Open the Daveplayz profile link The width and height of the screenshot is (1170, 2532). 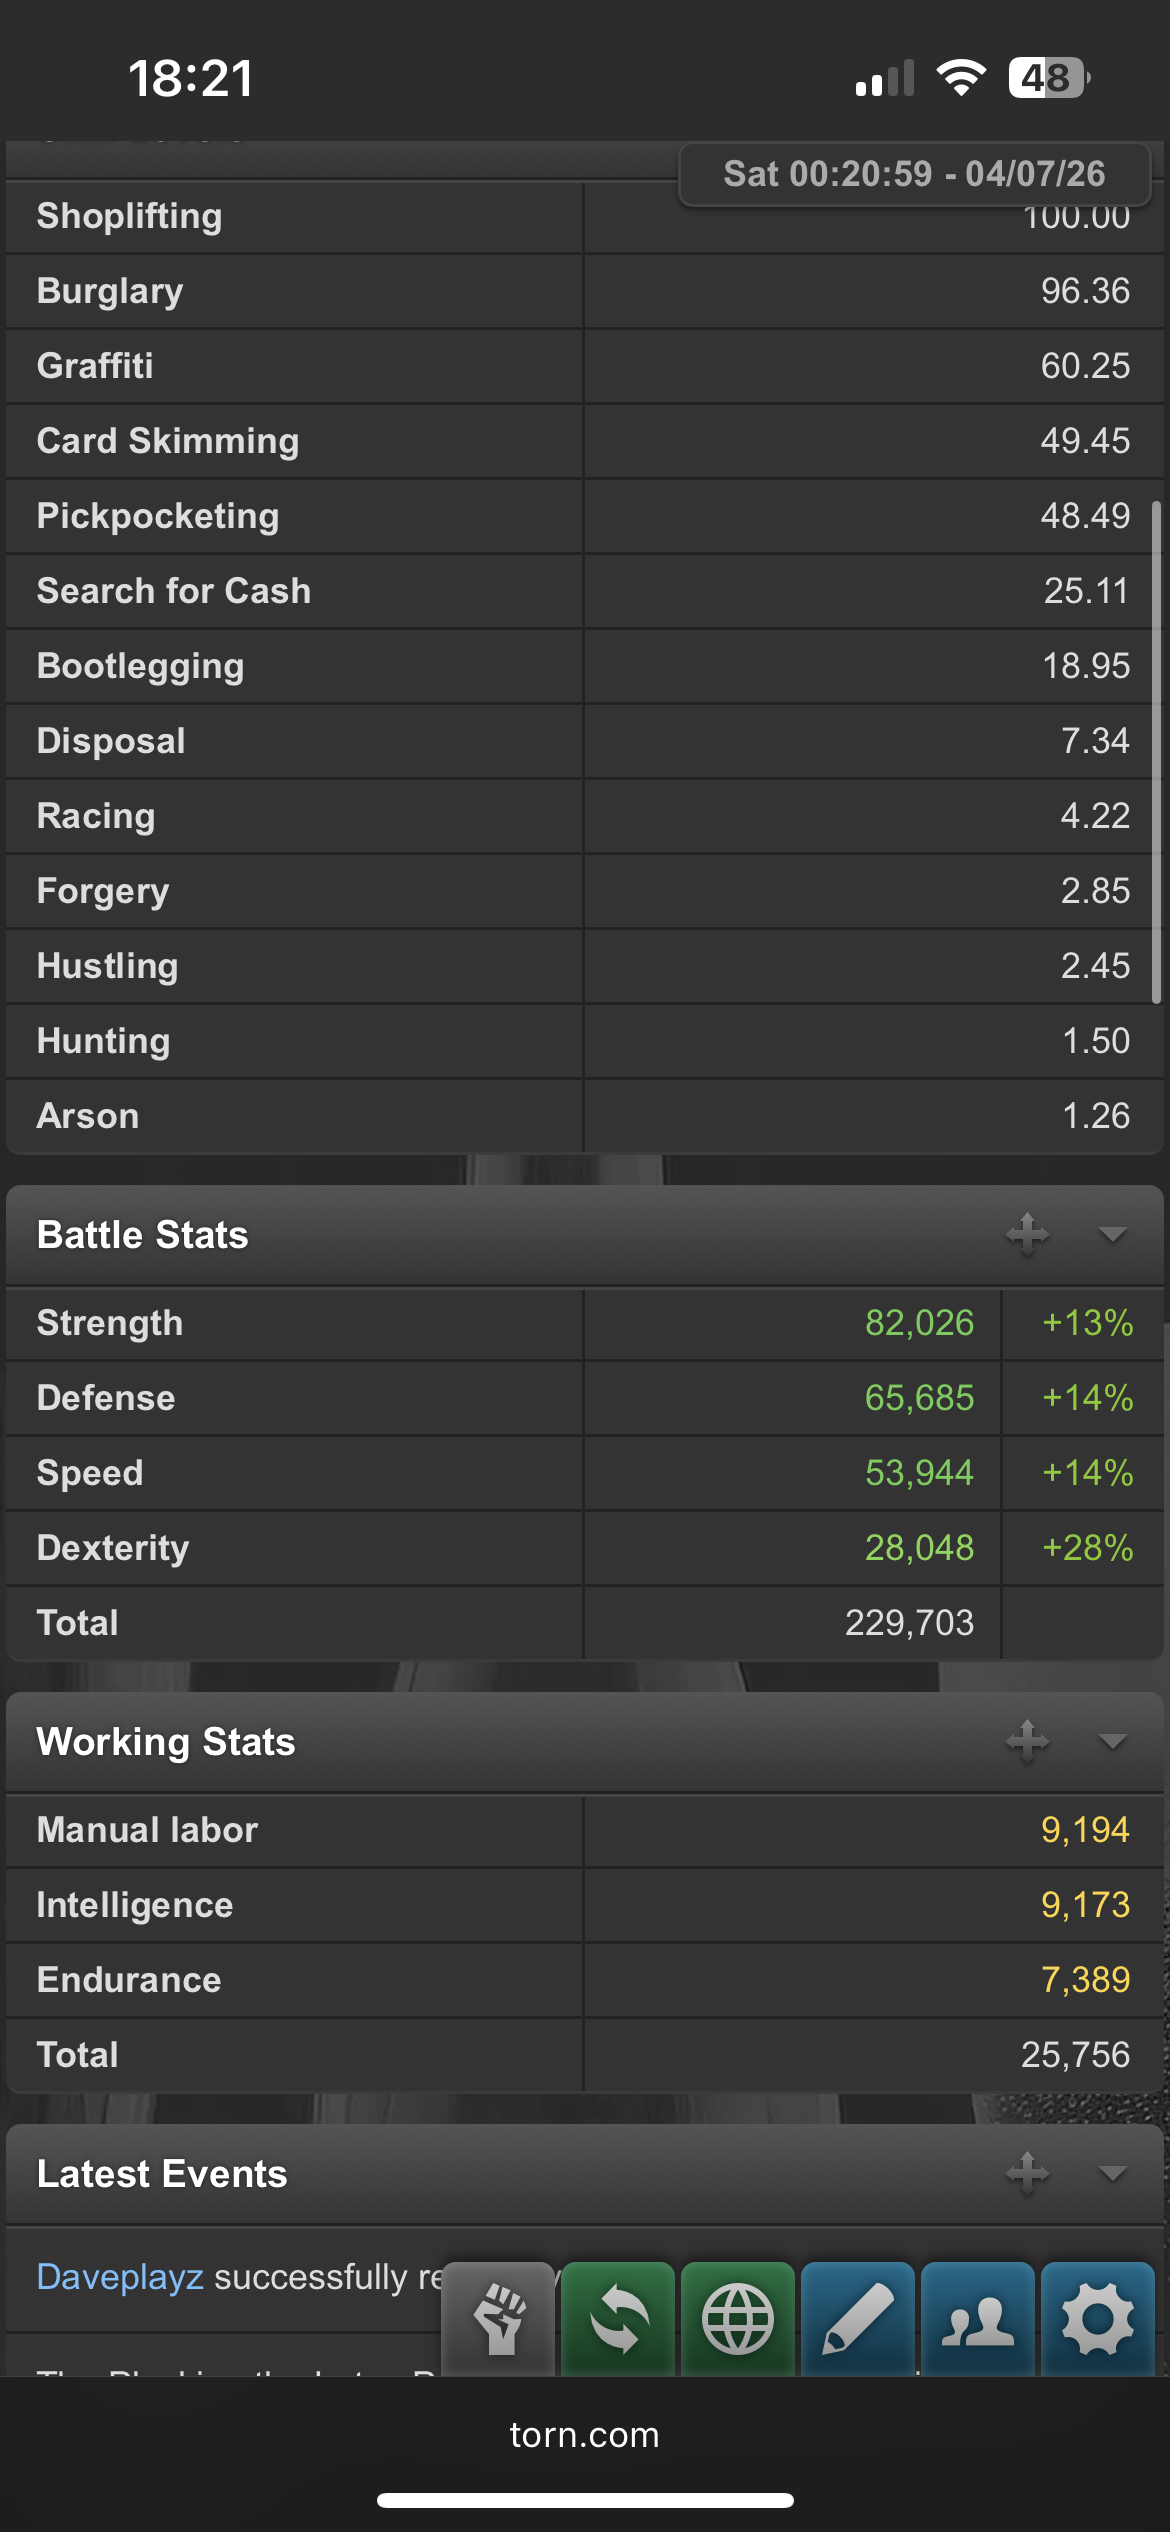tap(120, 2277)
